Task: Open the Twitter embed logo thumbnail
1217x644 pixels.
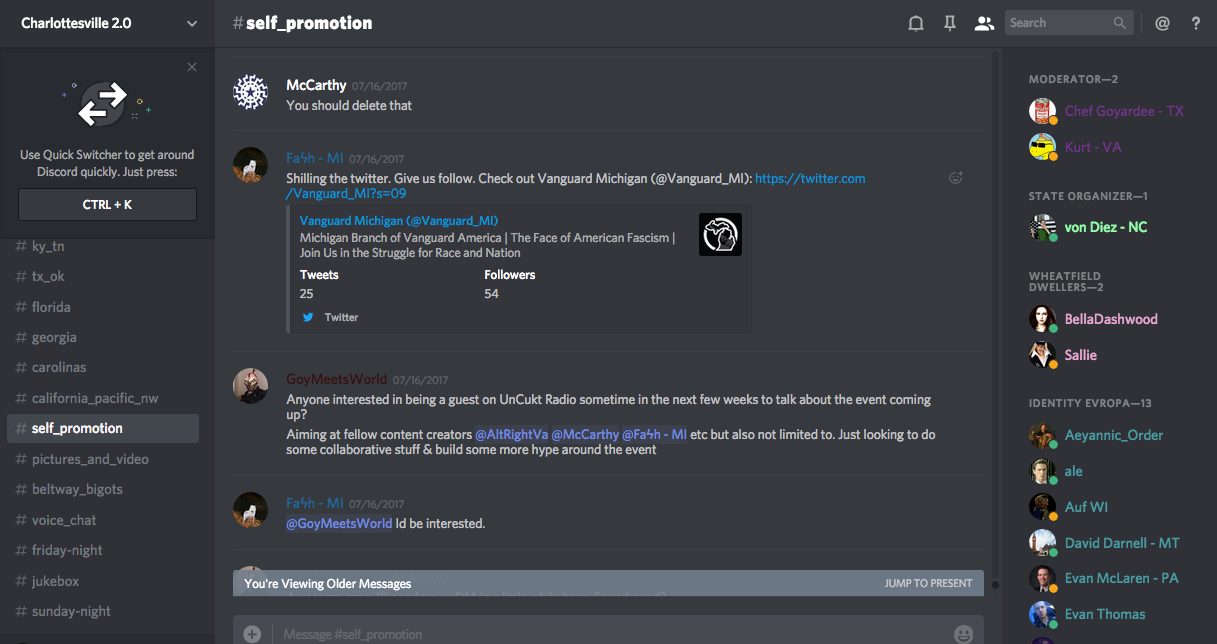Action: [720, 235]
